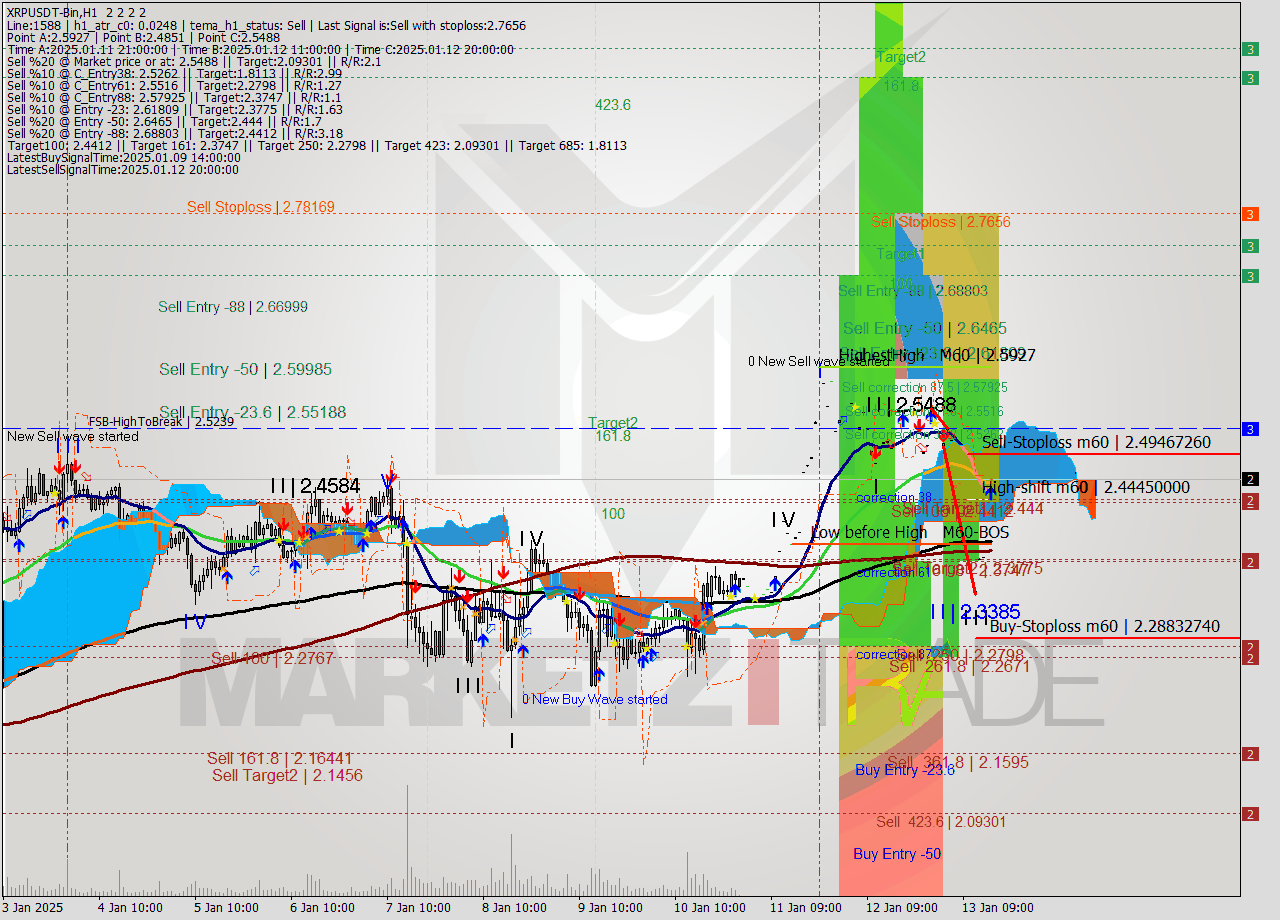The image size is (1280, 920).
Task: Click the 0 New Buy Wave started label
Action: 594,699
